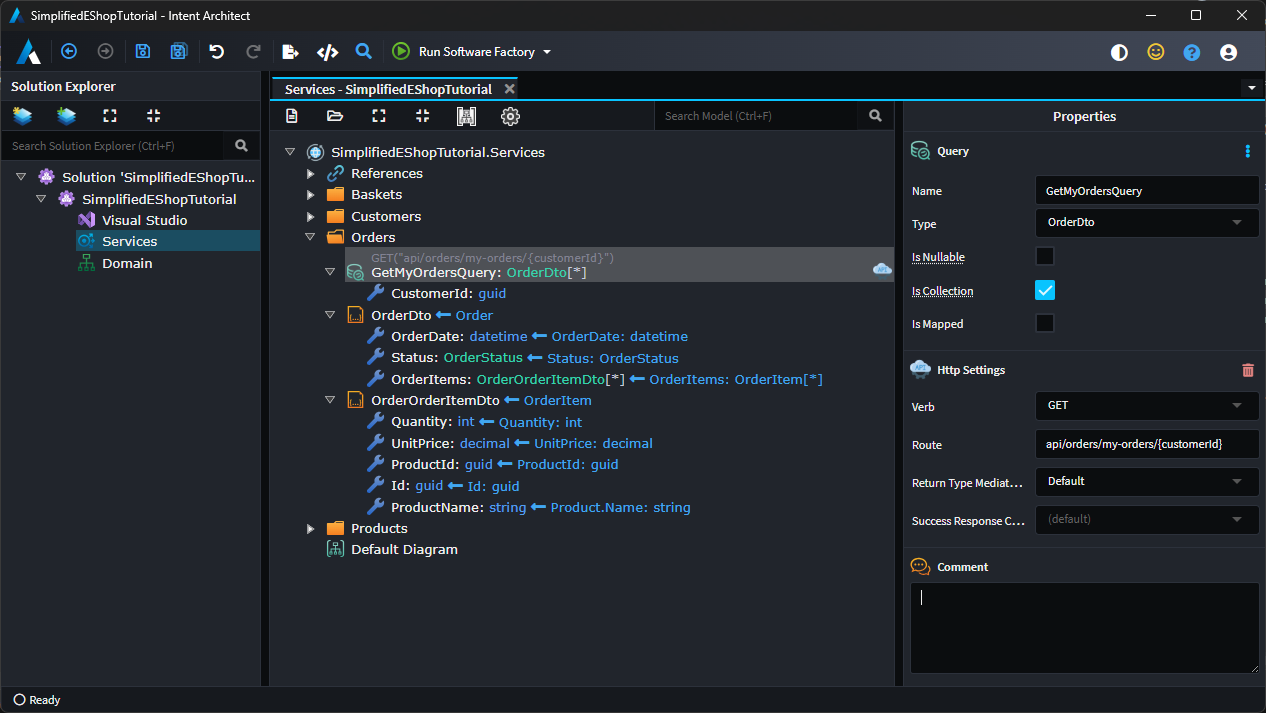Click the smiley feedback icon
Image resolution: width=1266 pixels, height=713 pixels.
pyautogui.click(x=1156, y=52)
